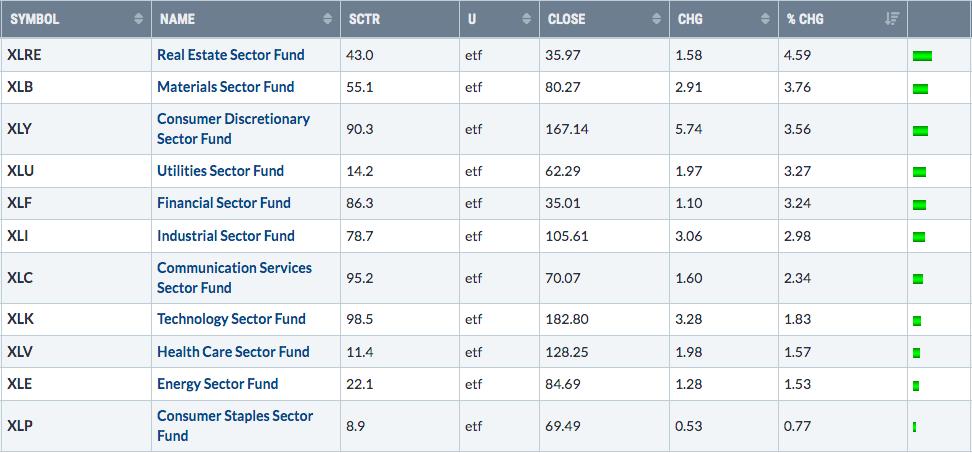Click the descending sort icon in % CHG header

coord(893,19)
